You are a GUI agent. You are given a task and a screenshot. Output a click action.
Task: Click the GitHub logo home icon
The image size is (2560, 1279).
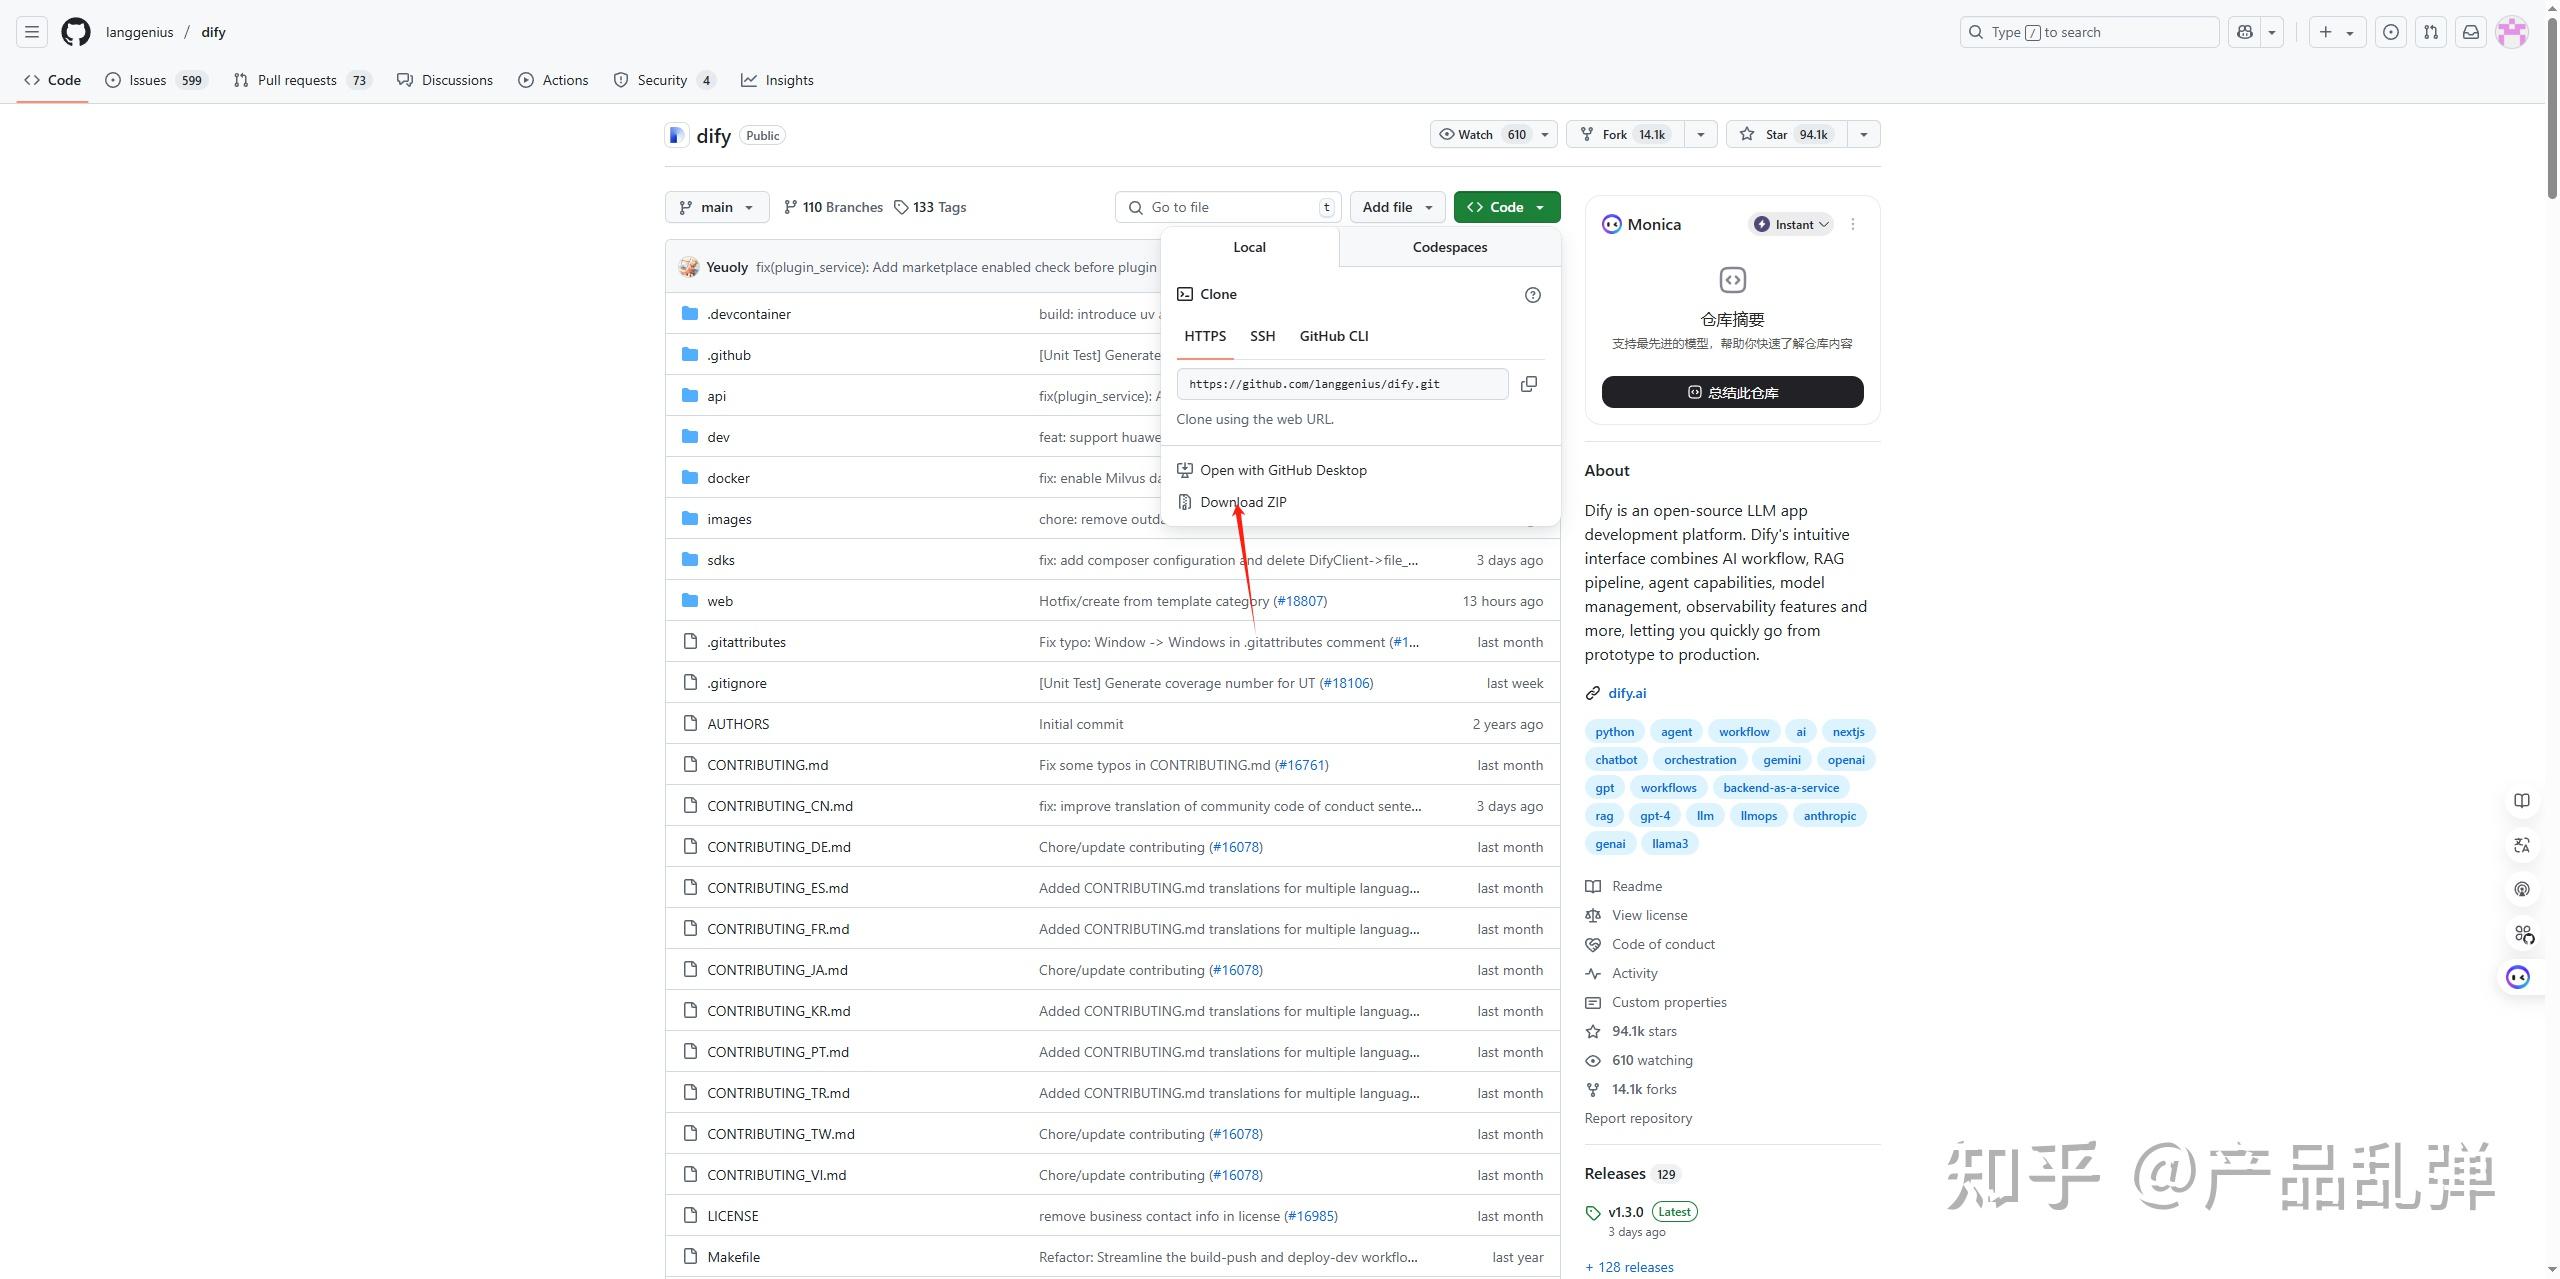point(76,32)
